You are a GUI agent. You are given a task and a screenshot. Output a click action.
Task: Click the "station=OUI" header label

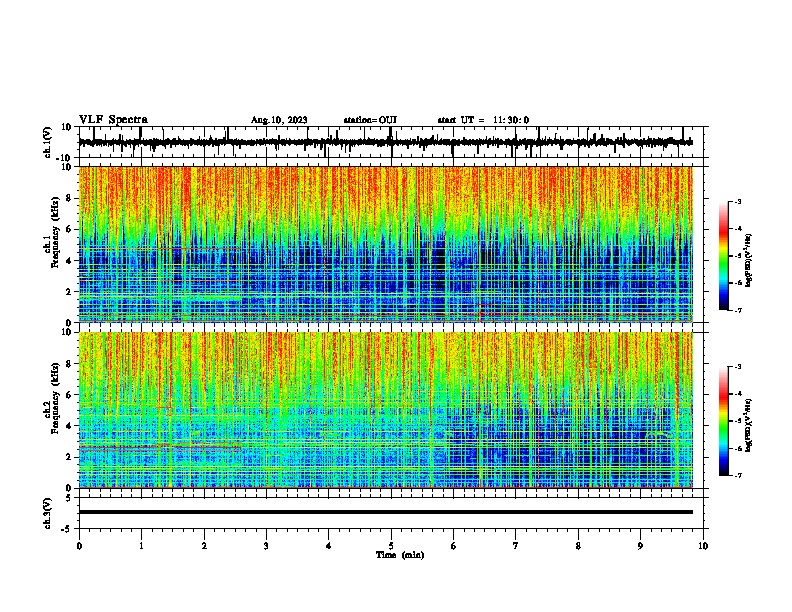coord(370,120)
